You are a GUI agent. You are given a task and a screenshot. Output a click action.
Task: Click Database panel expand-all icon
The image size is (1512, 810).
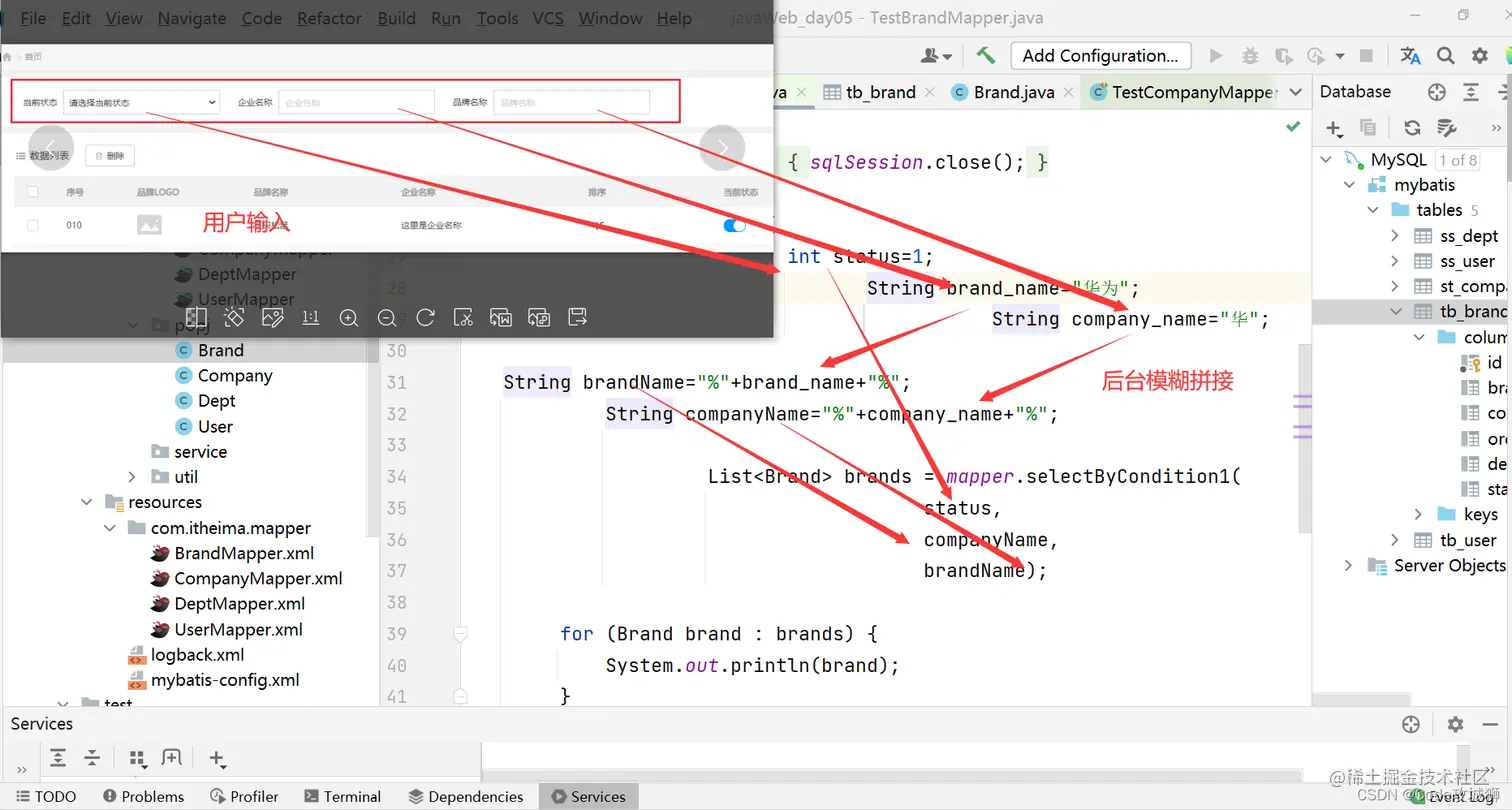(x=1471, y=92)
